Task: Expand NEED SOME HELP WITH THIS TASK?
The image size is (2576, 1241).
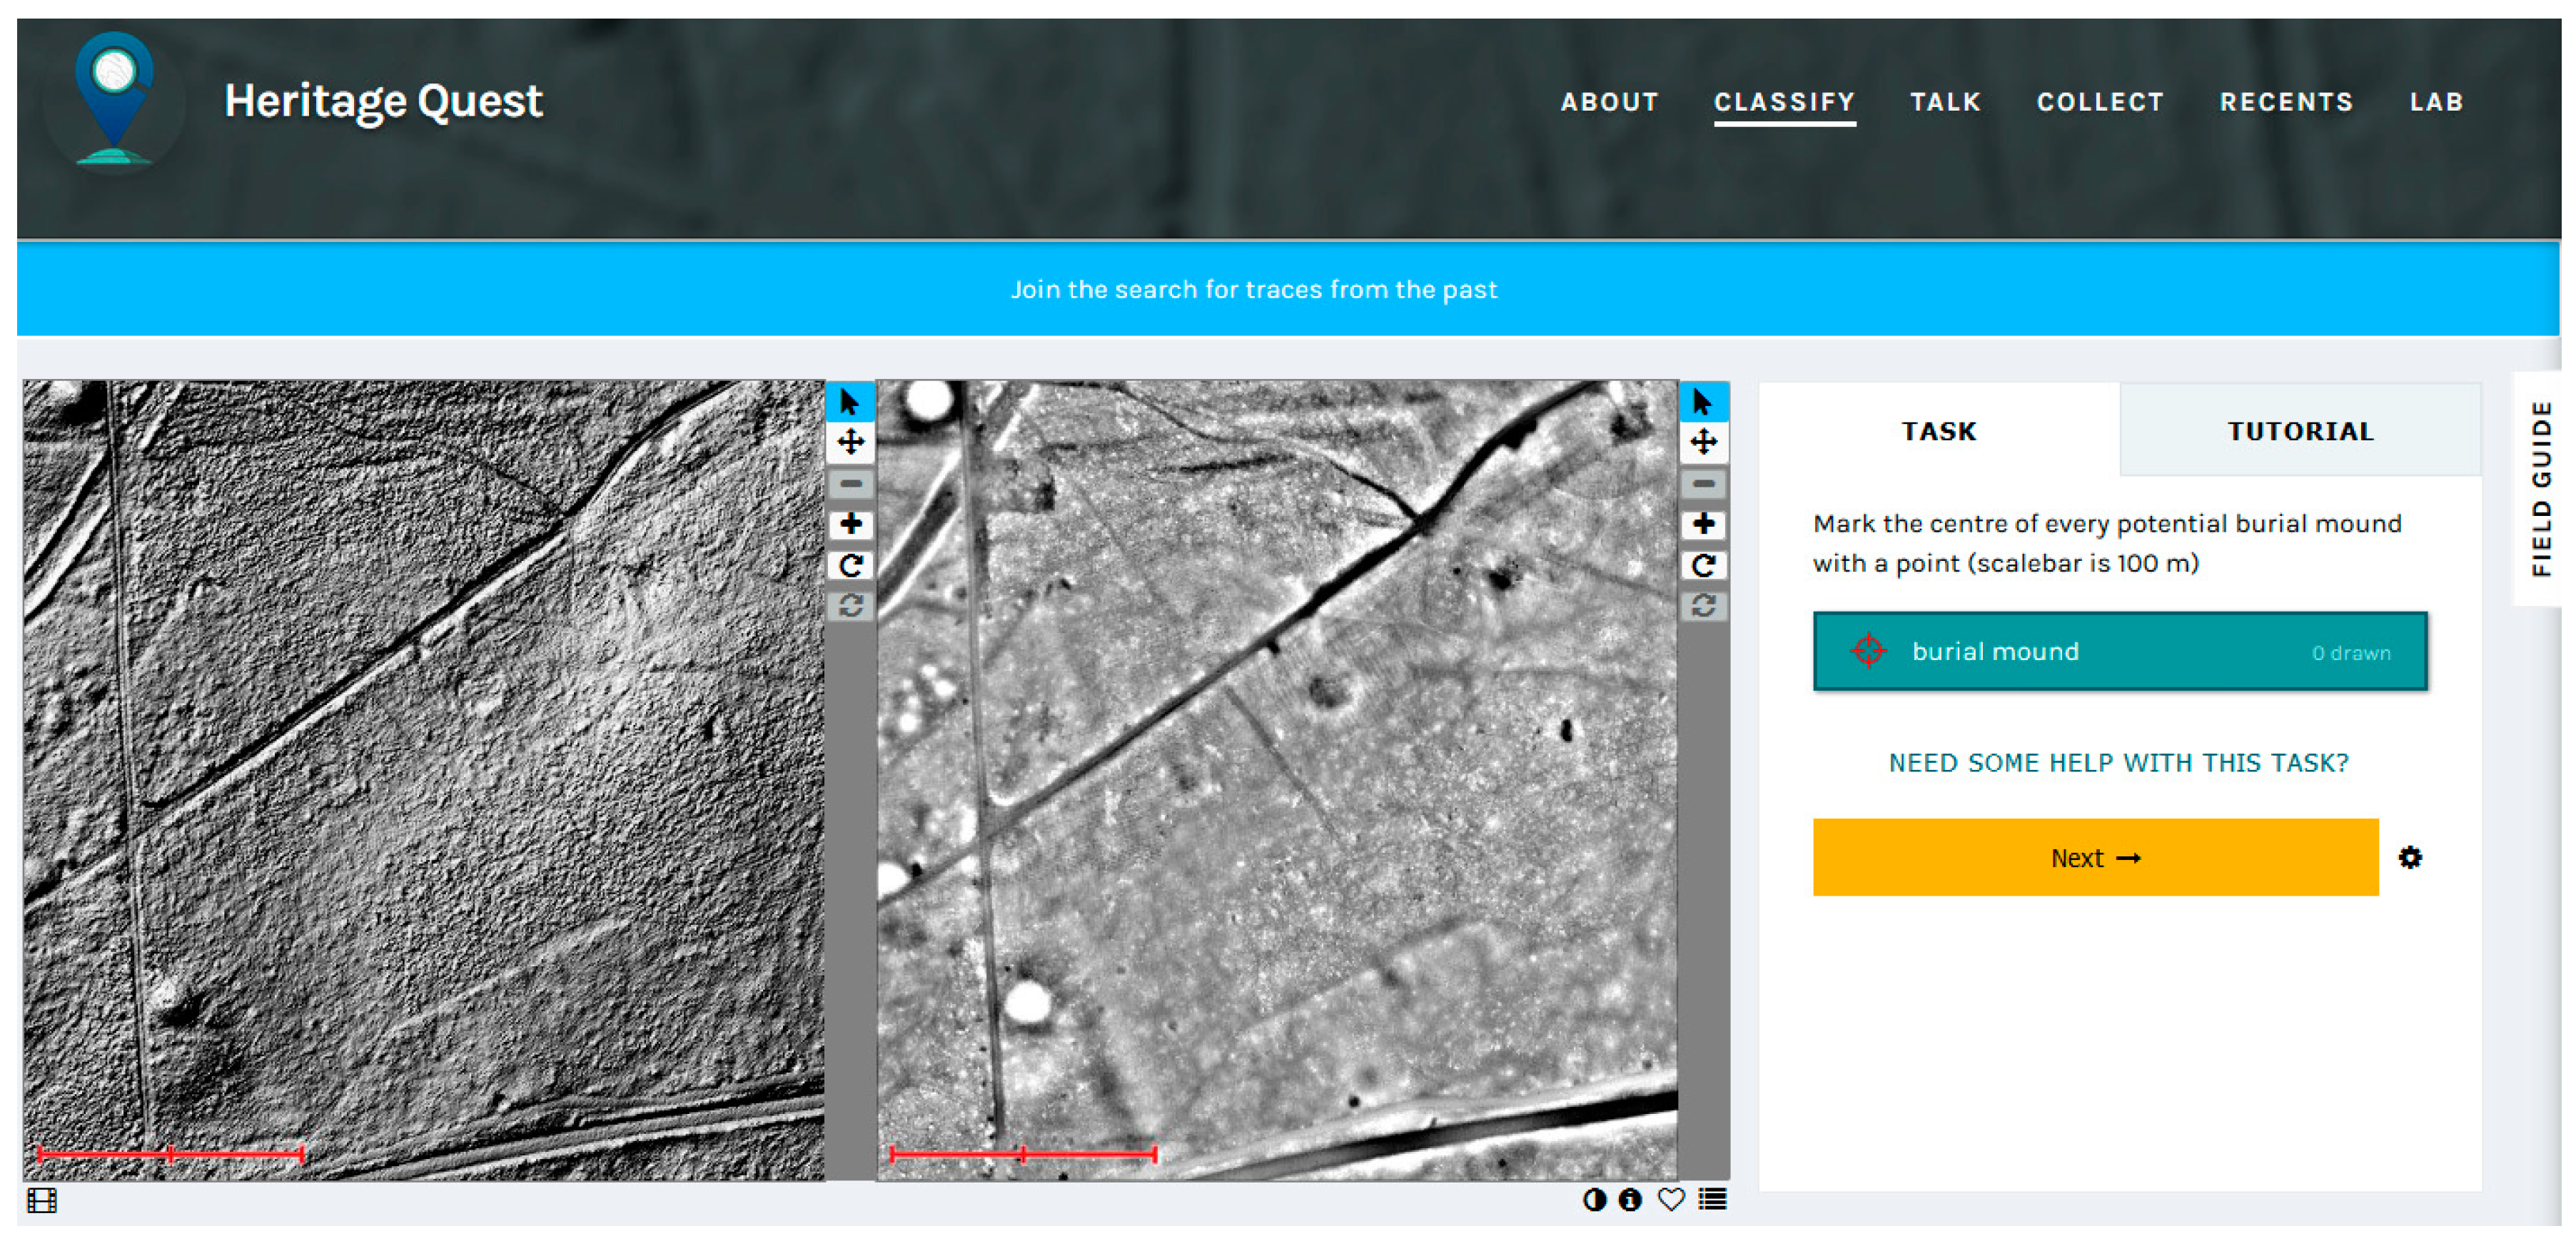Action: [2120, 762]
